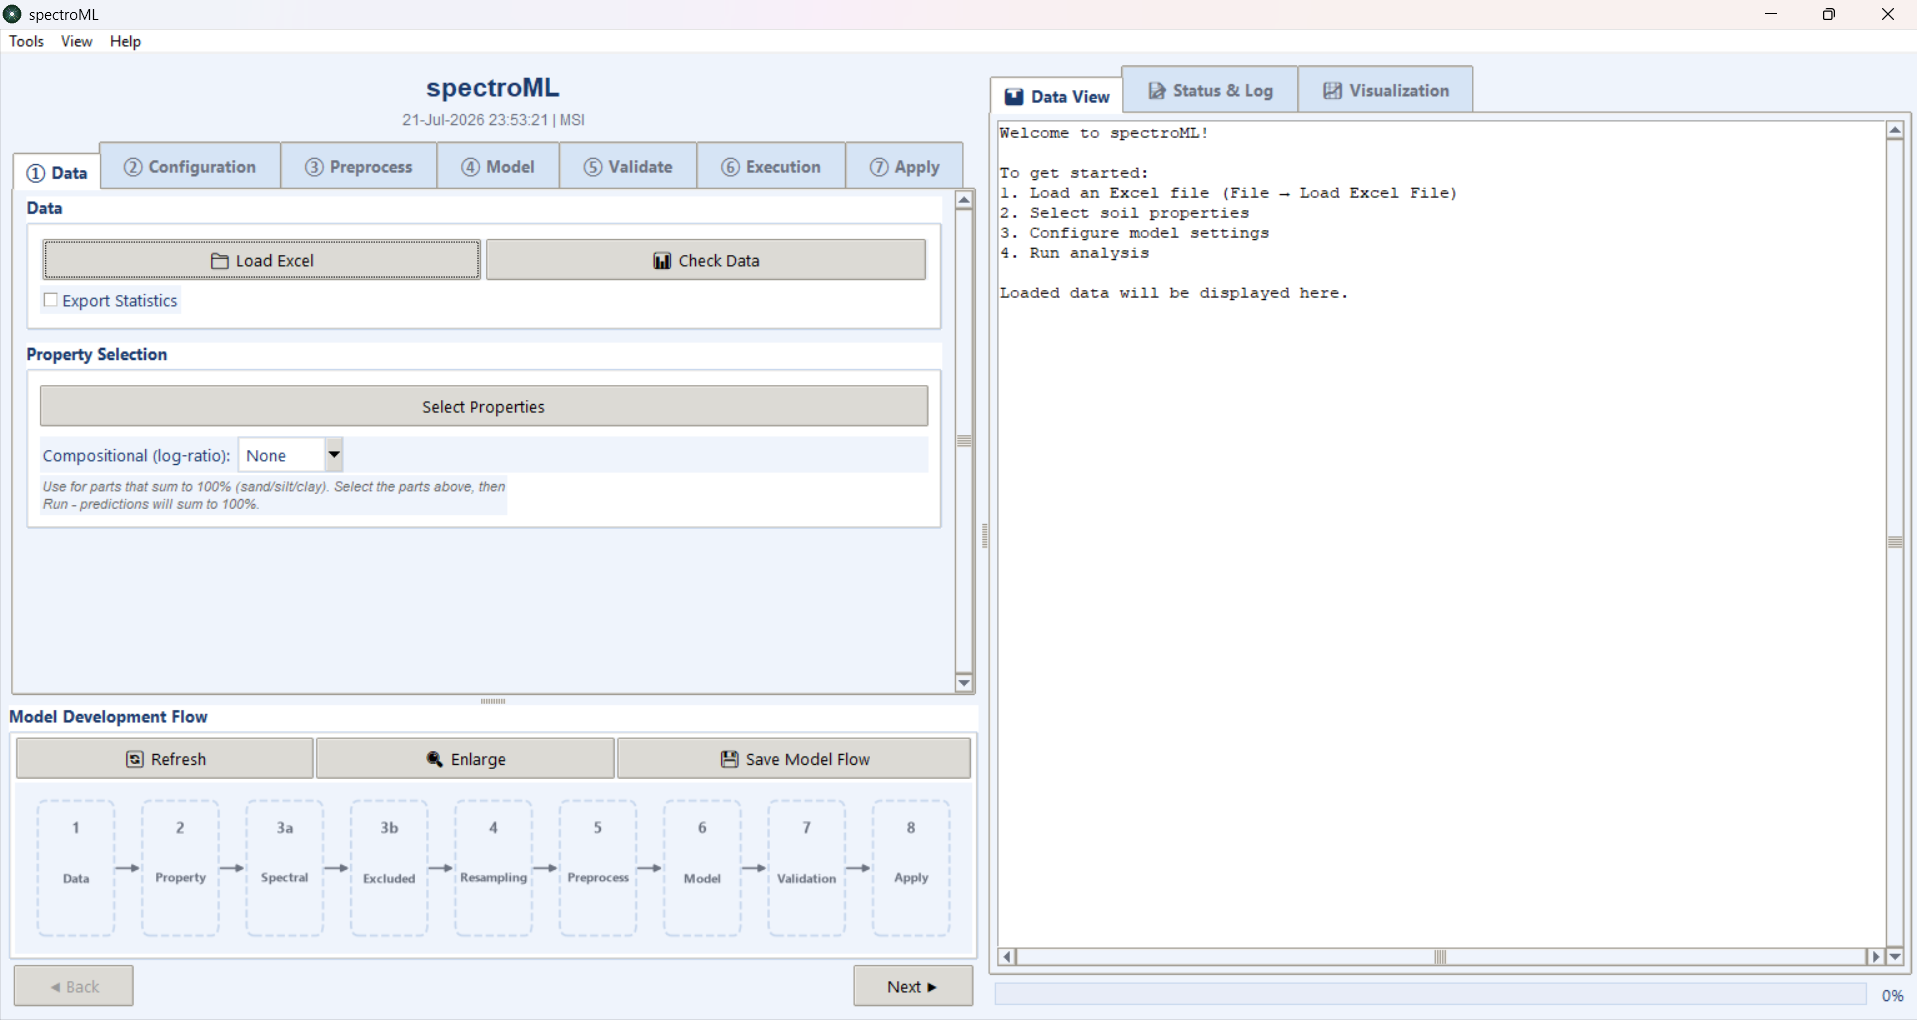Click the Data View vertical scrollbar down arrow
Screen dimensions: 1917x1020
click(x=1895, y=956)
